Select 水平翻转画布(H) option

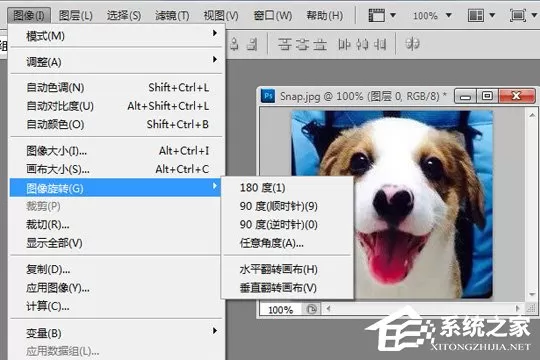click(x=279, y=269)
